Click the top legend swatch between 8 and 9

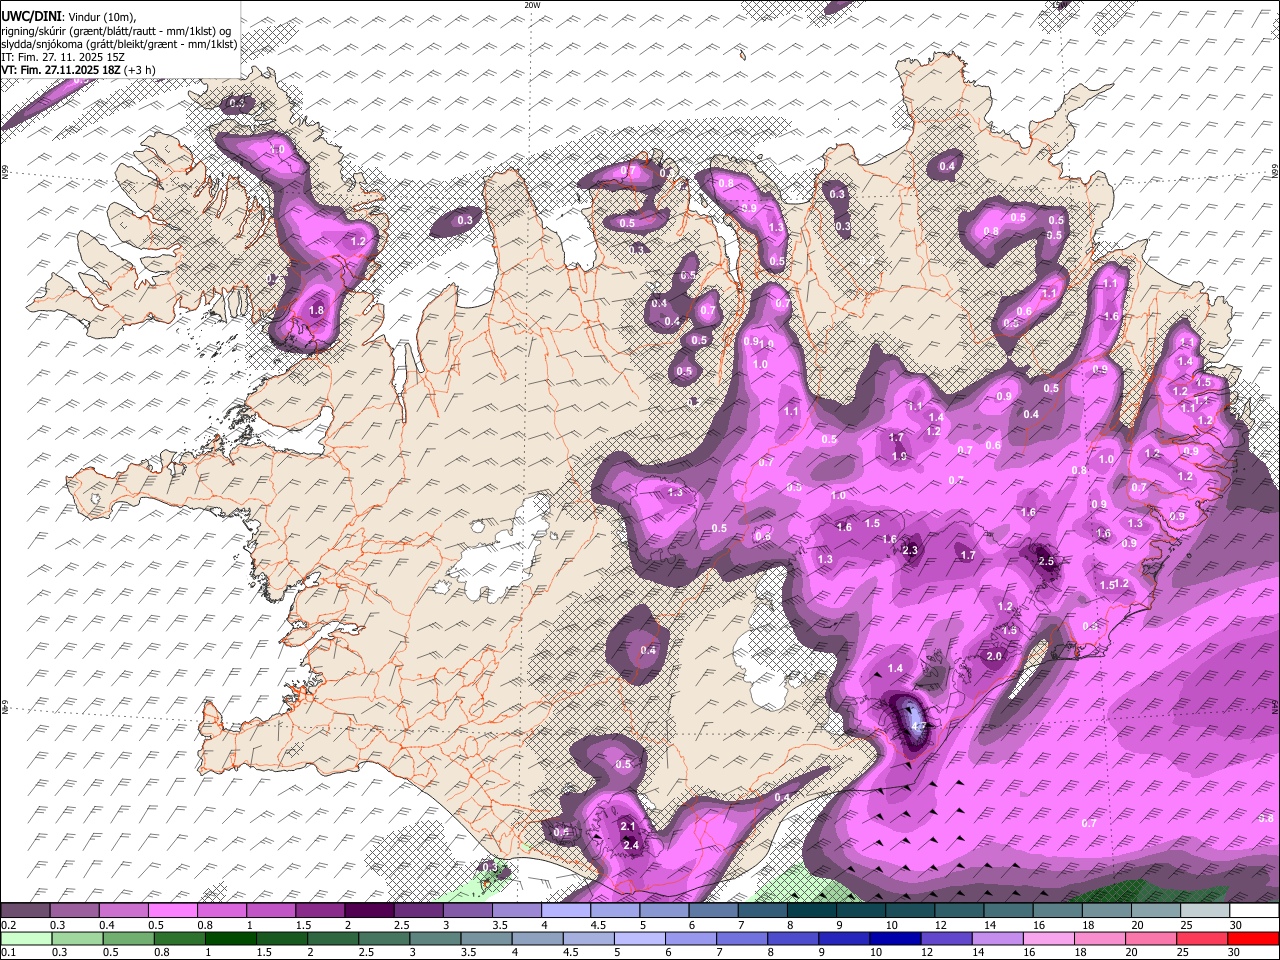811,911
